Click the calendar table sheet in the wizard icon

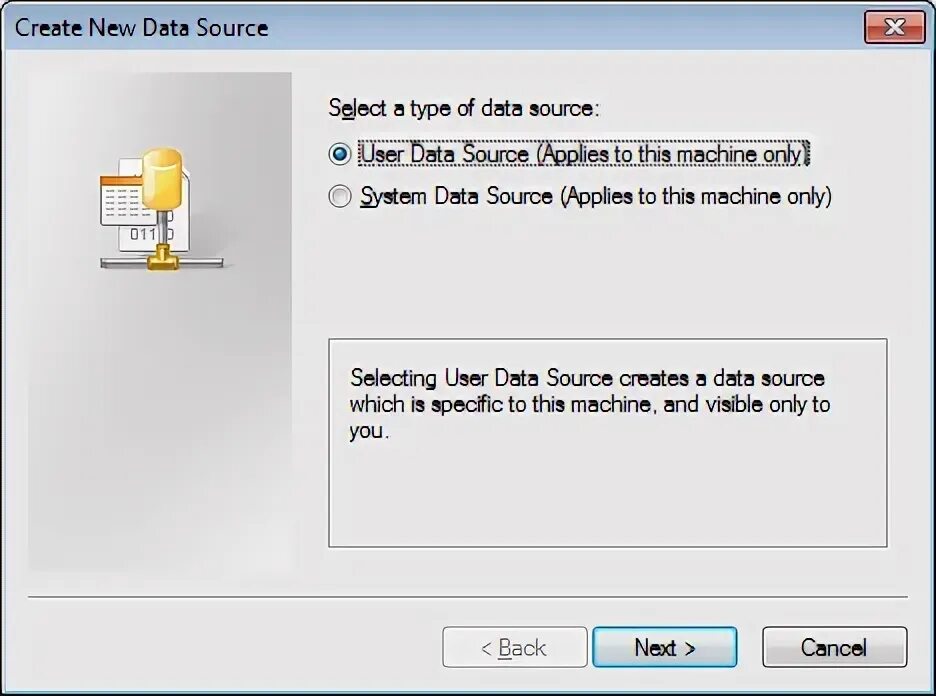click(120, 199)
